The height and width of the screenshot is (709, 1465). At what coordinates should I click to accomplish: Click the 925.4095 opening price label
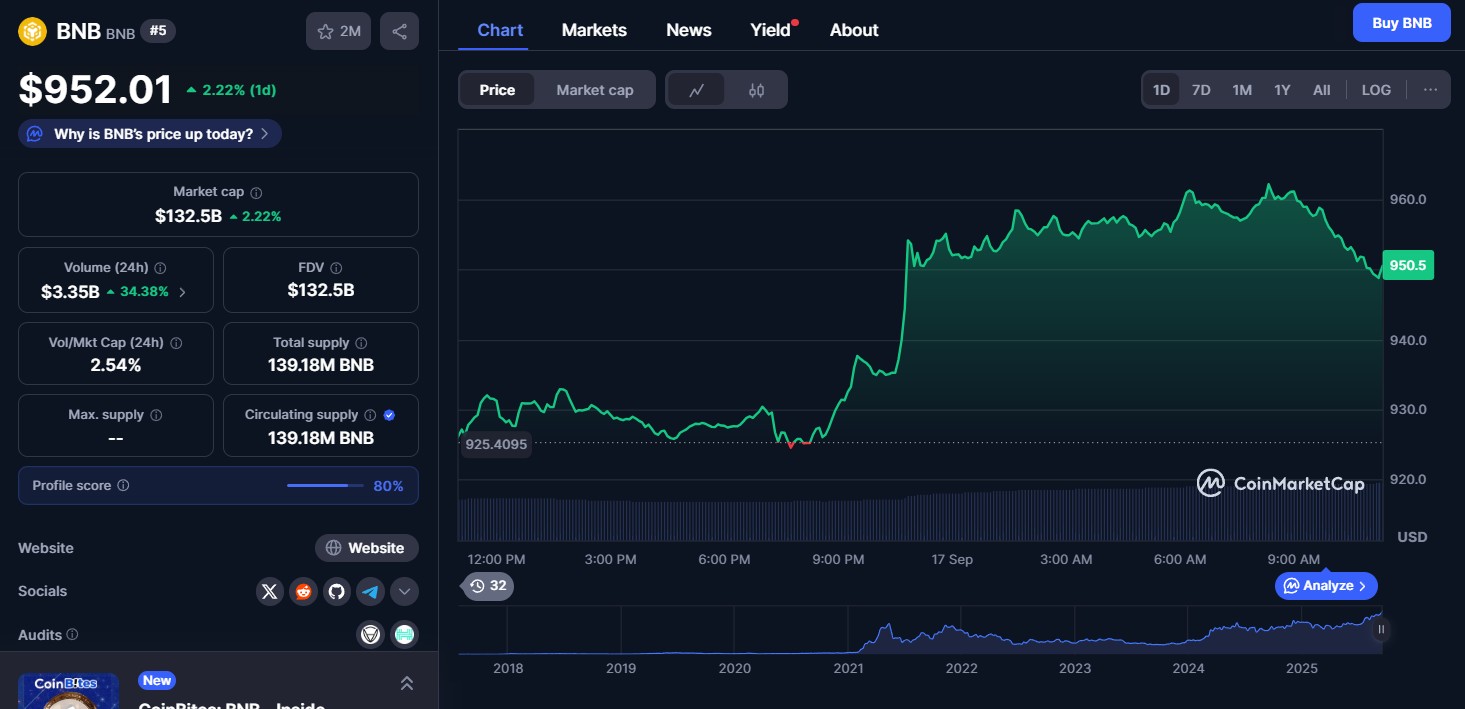(495, 444)
